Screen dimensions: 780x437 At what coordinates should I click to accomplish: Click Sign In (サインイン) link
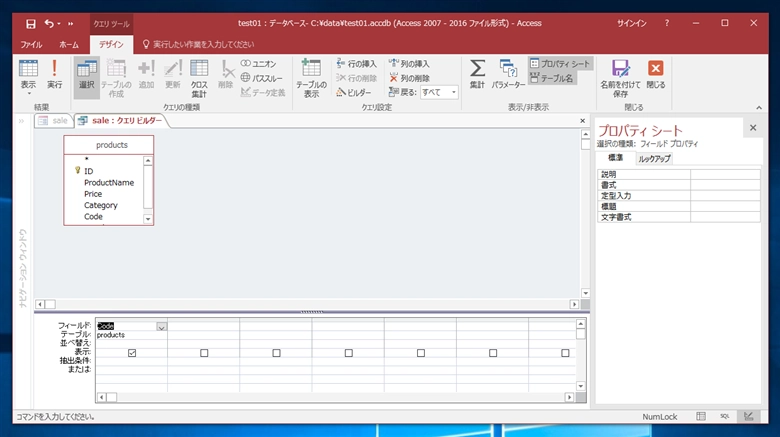point(631,23)
